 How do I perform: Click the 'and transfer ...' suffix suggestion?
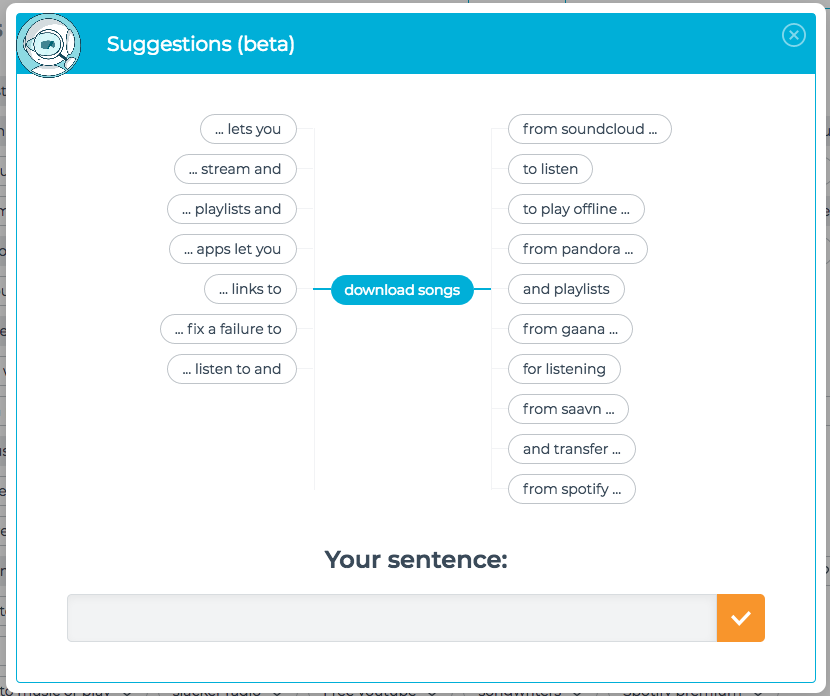tap(572, 449)
